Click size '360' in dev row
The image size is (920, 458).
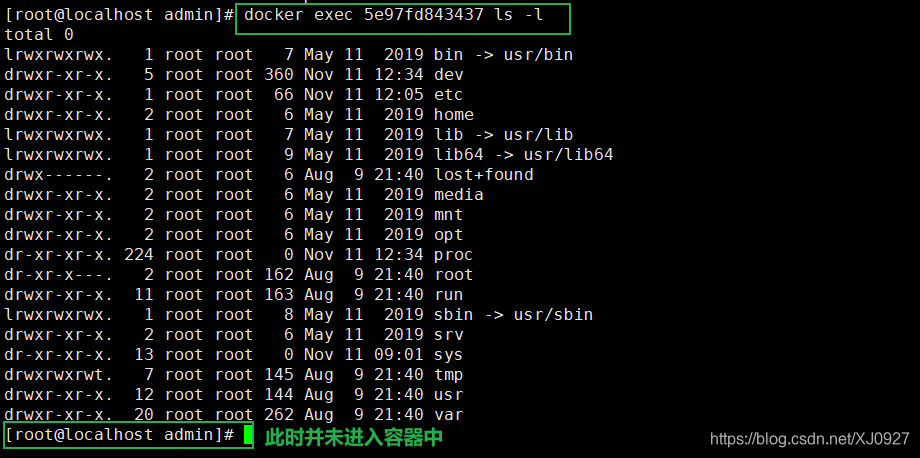pos(279,75)
